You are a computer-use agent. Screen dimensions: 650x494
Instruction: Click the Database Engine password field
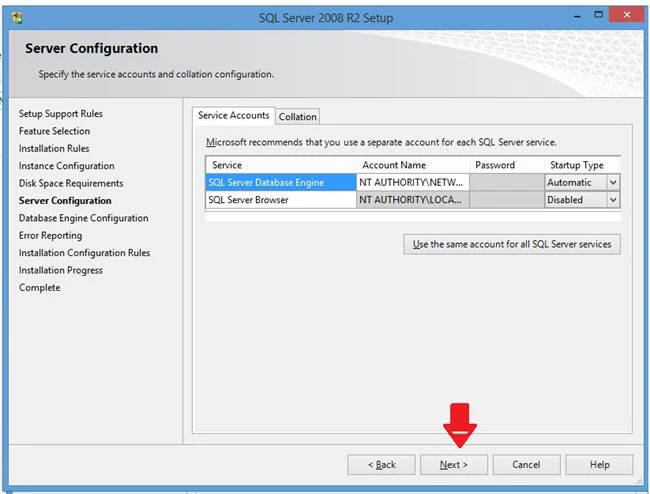(507, 182)
